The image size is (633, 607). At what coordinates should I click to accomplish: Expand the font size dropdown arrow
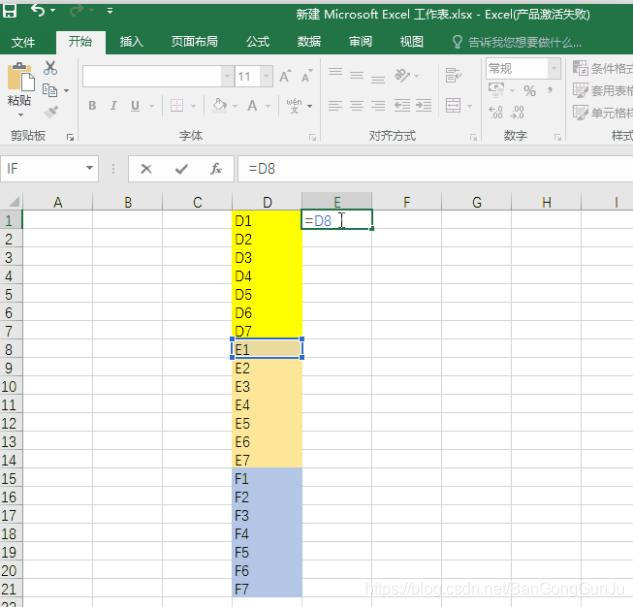tap(266, 76)
